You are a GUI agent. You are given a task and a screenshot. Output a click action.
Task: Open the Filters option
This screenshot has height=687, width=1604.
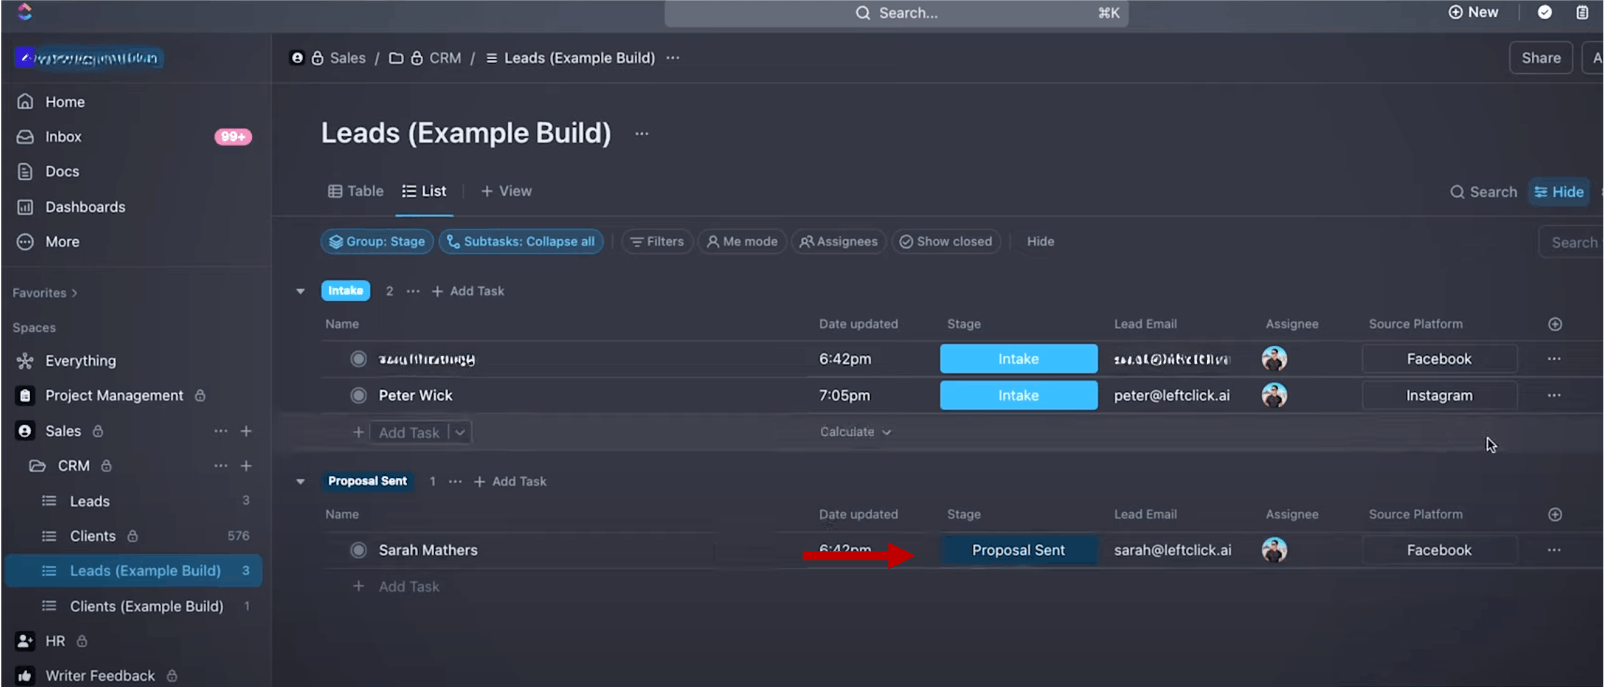[x=657, y=242]
